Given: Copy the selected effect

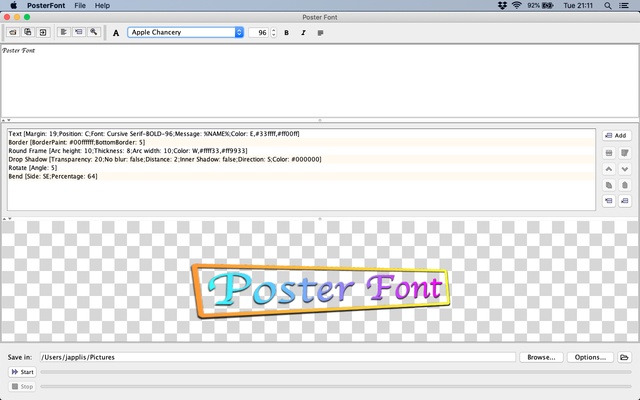Looking at the screenshot, I should tap(609, 185).
